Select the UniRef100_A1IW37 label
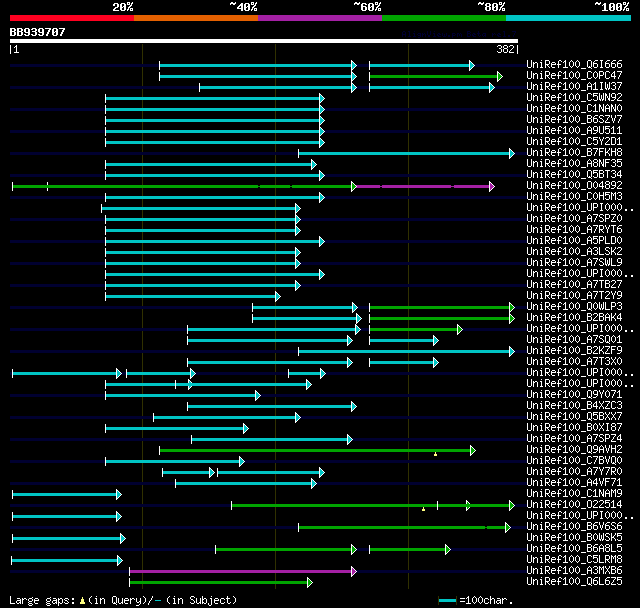This screenshot has width=640, height=608. pos(574,87)
